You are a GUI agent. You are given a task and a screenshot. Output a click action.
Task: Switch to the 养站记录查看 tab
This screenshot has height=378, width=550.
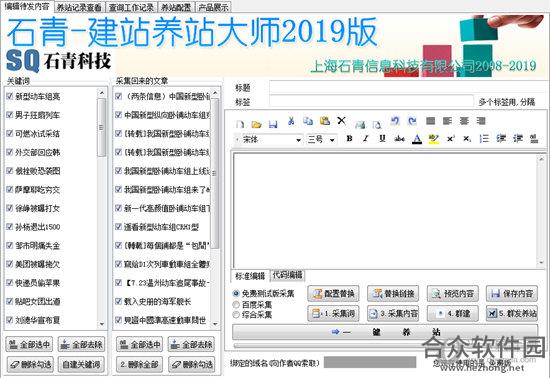pos(79,7)
